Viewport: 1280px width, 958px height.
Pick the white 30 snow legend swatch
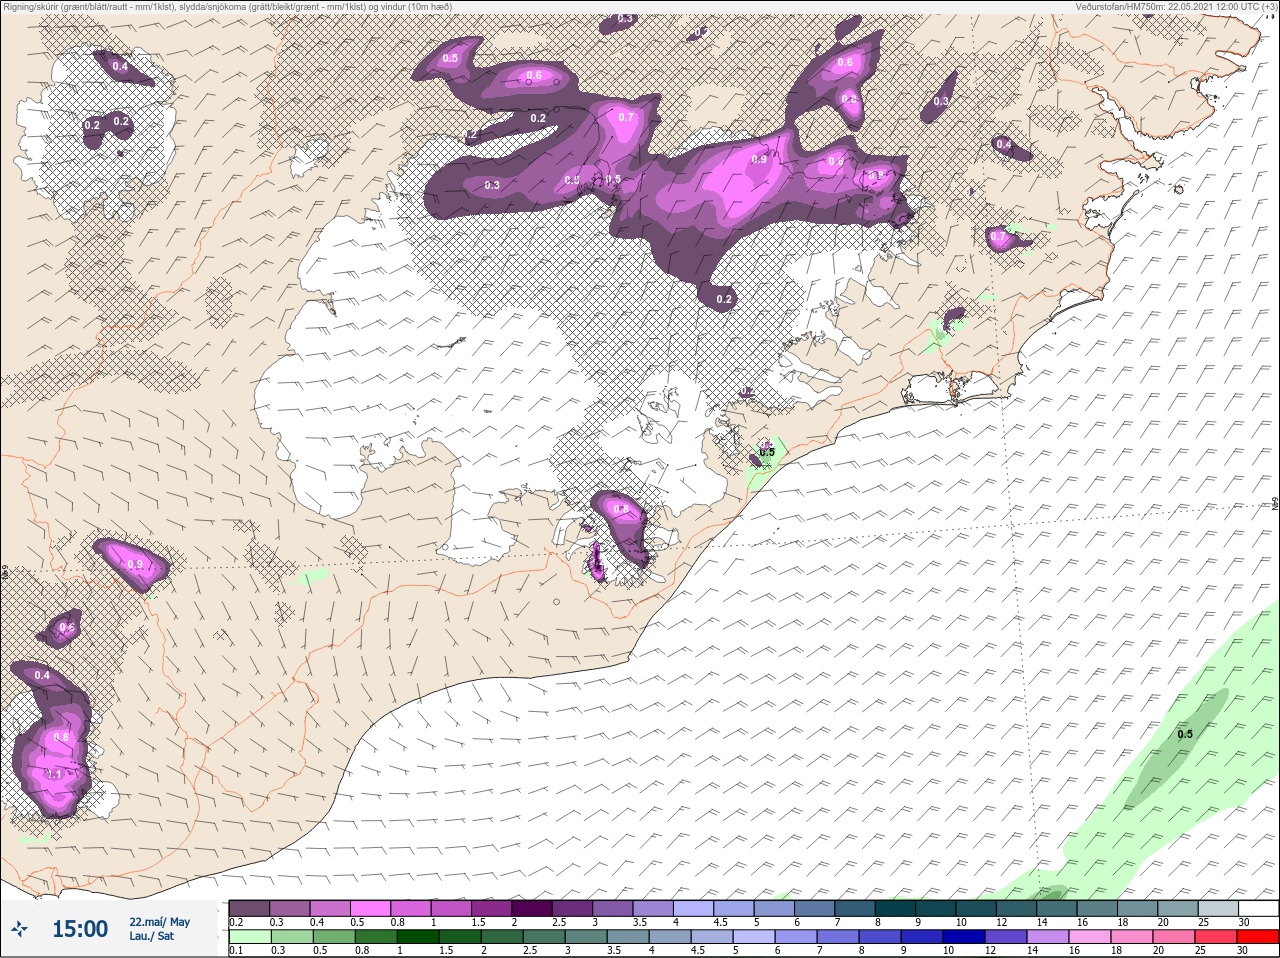coord(1258,908)
